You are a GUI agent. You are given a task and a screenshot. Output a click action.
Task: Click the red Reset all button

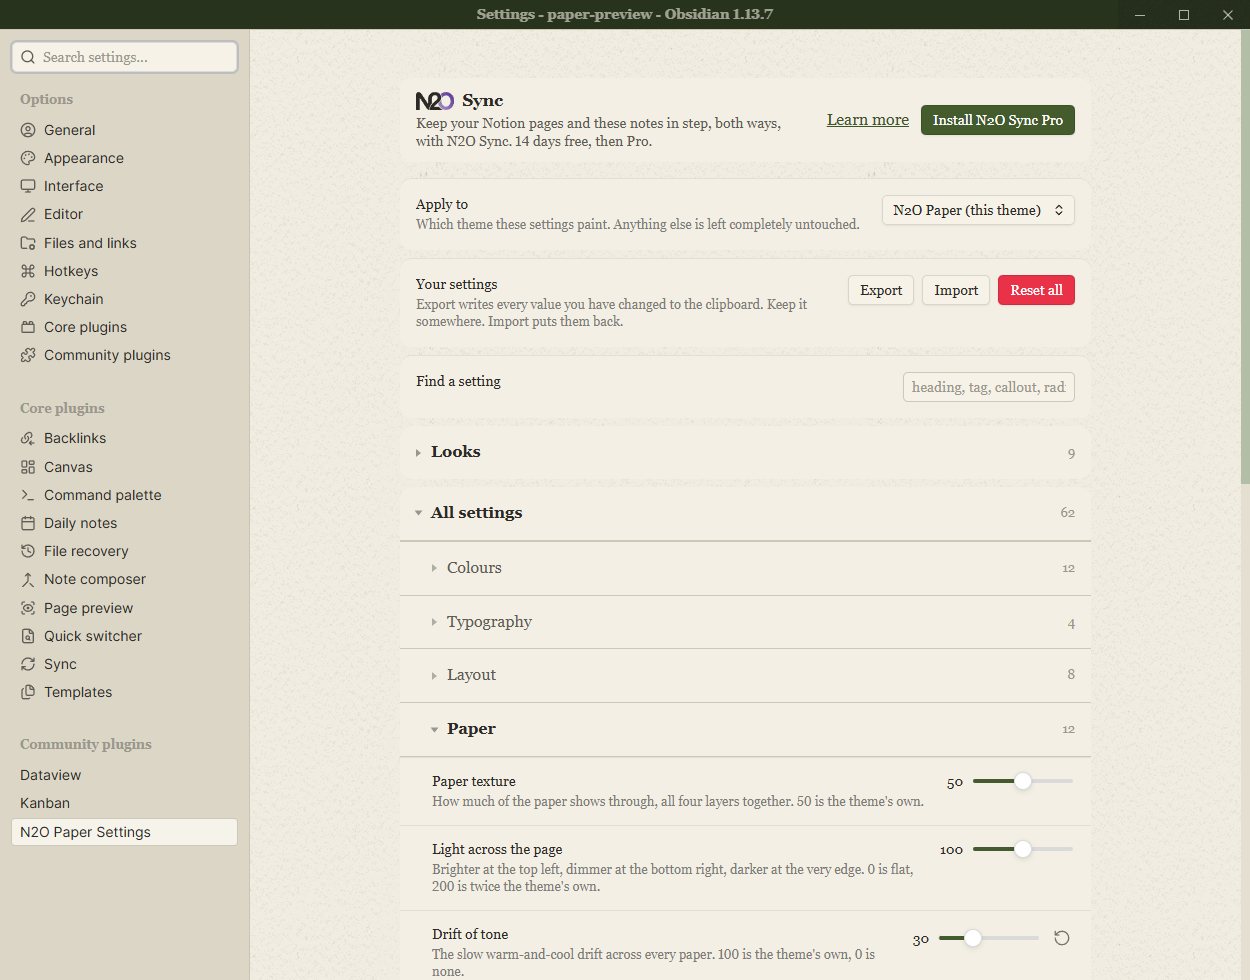(1036, 290)
